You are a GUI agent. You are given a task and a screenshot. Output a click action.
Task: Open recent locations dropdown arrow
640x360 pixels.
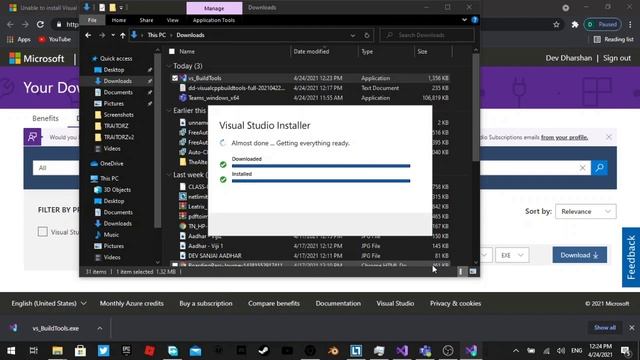[113, 36]
